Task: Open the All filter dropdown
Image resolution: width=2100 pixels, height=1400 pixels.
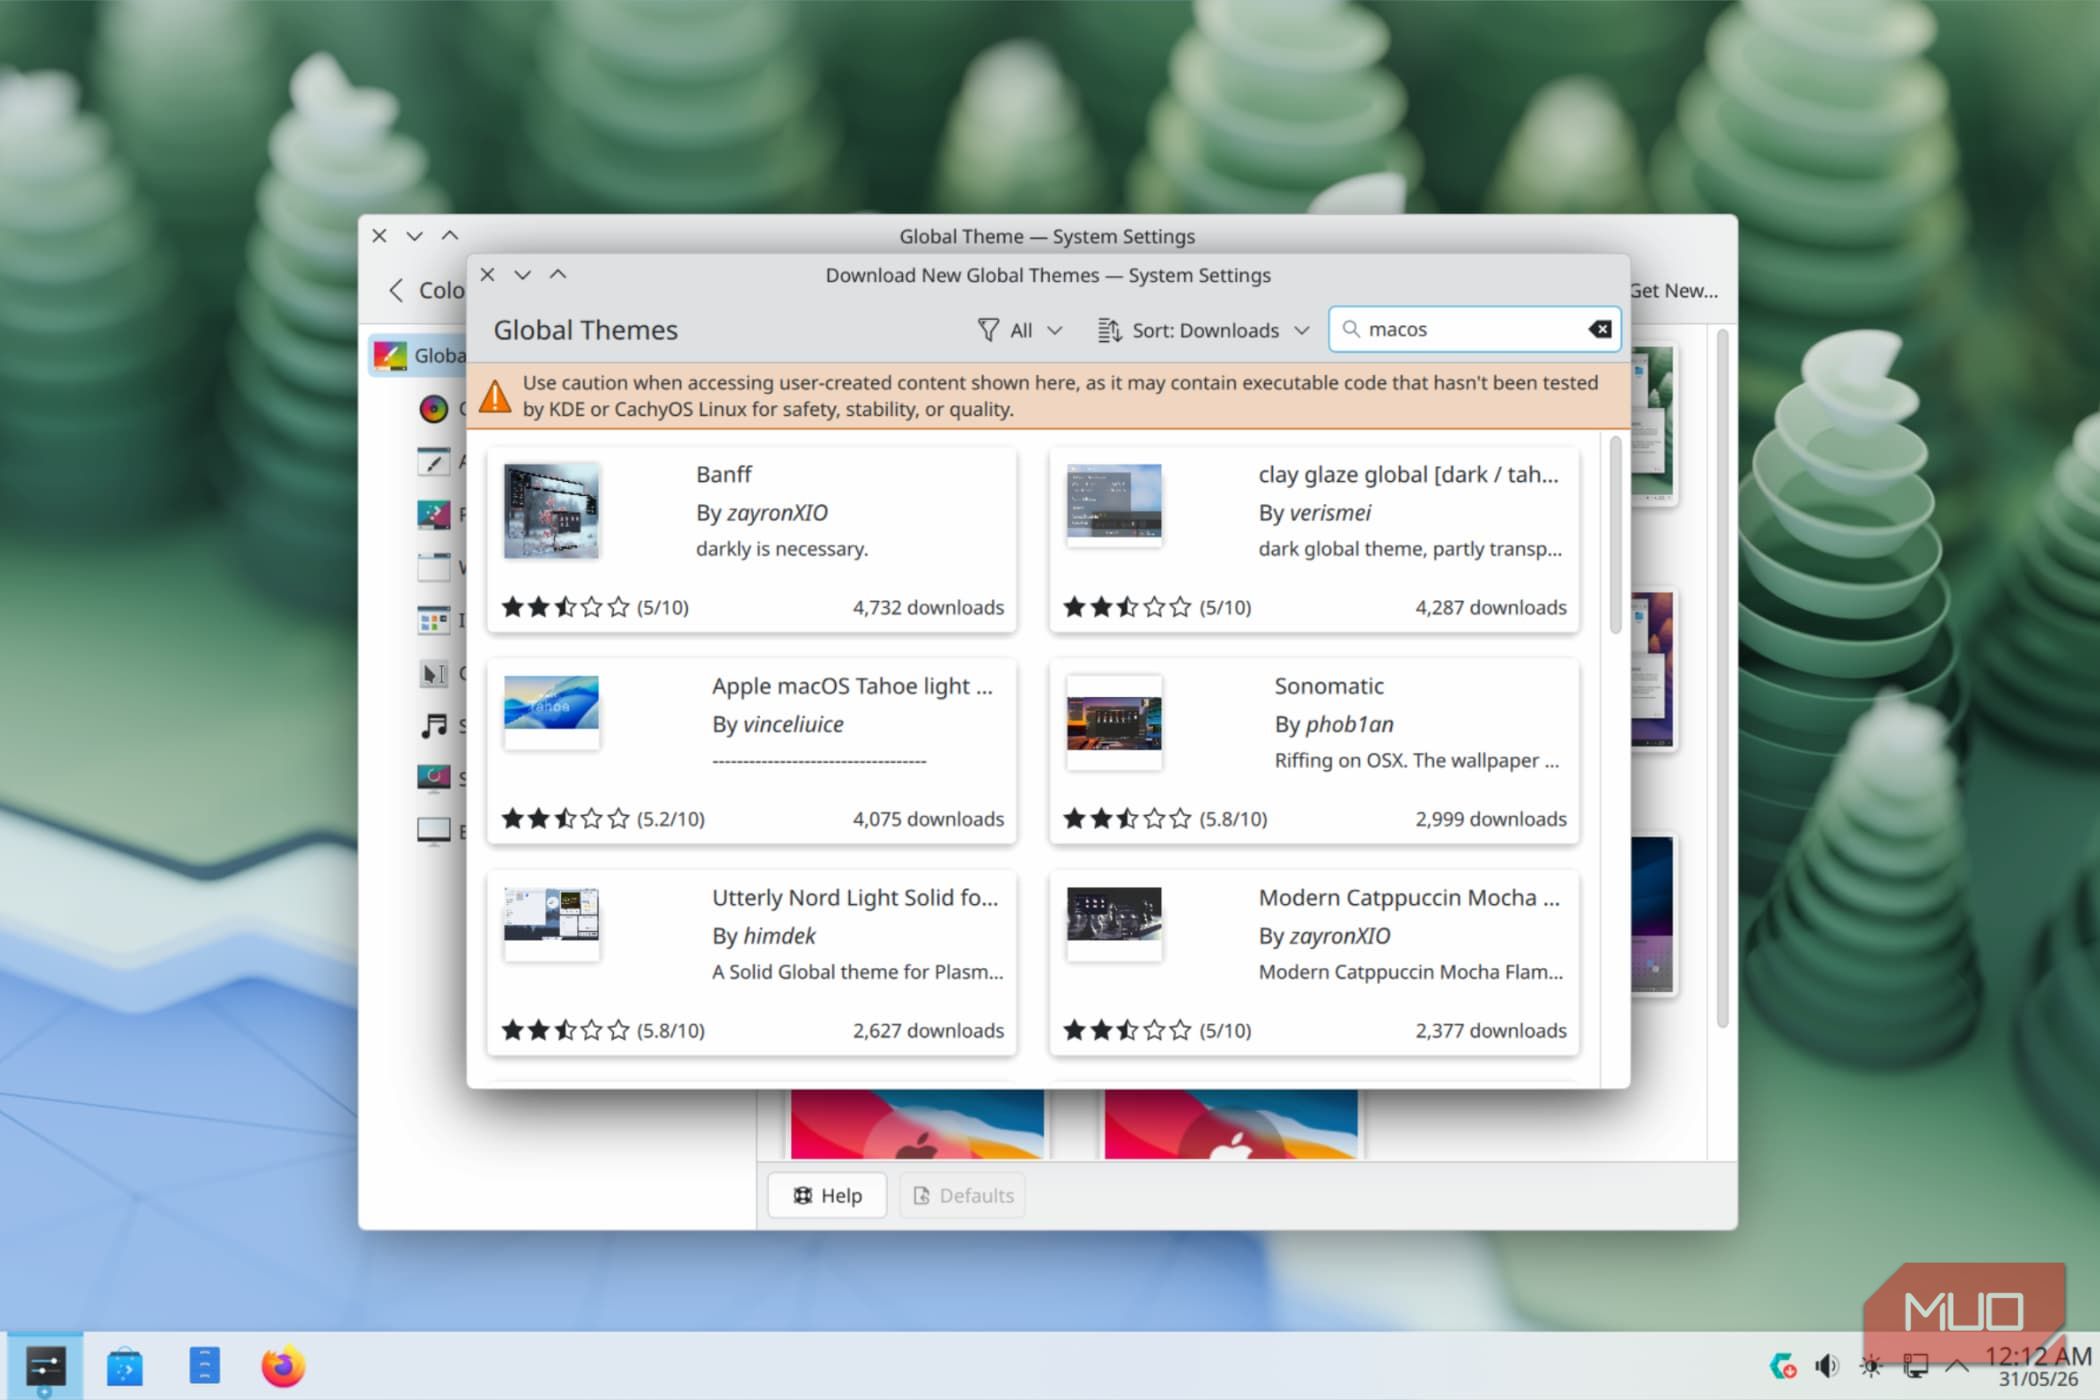Action: tap(1020, 330)
